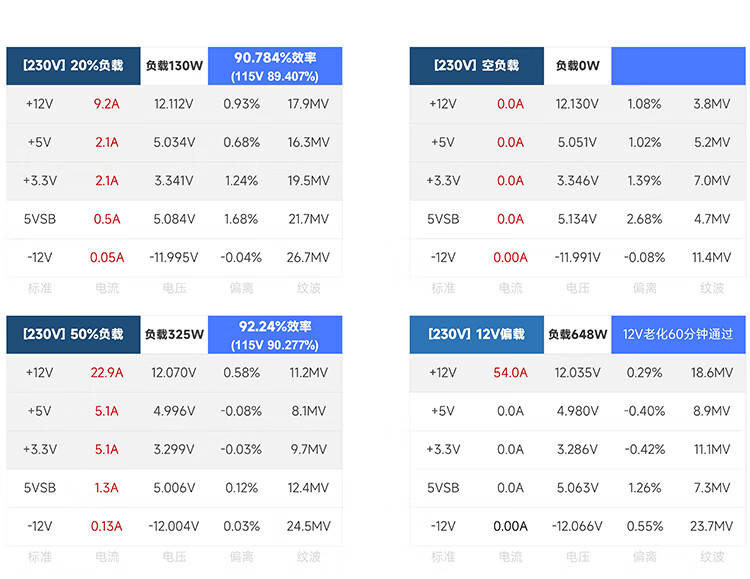Click the empty blue cell beside 负载0W
The image size is (750, 579).
pos(678,66)
